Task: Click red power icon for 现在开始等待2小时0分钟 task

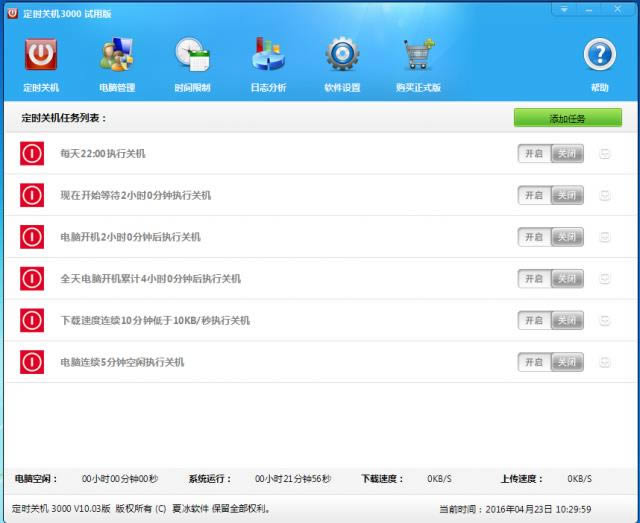Action: [x=32, y=195]
